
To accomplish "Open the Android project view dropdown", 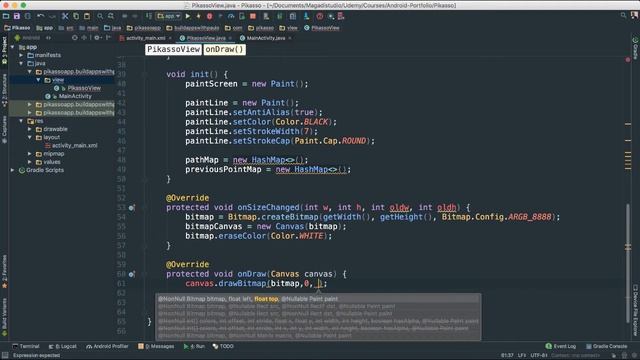I will [x=32, y=38].
